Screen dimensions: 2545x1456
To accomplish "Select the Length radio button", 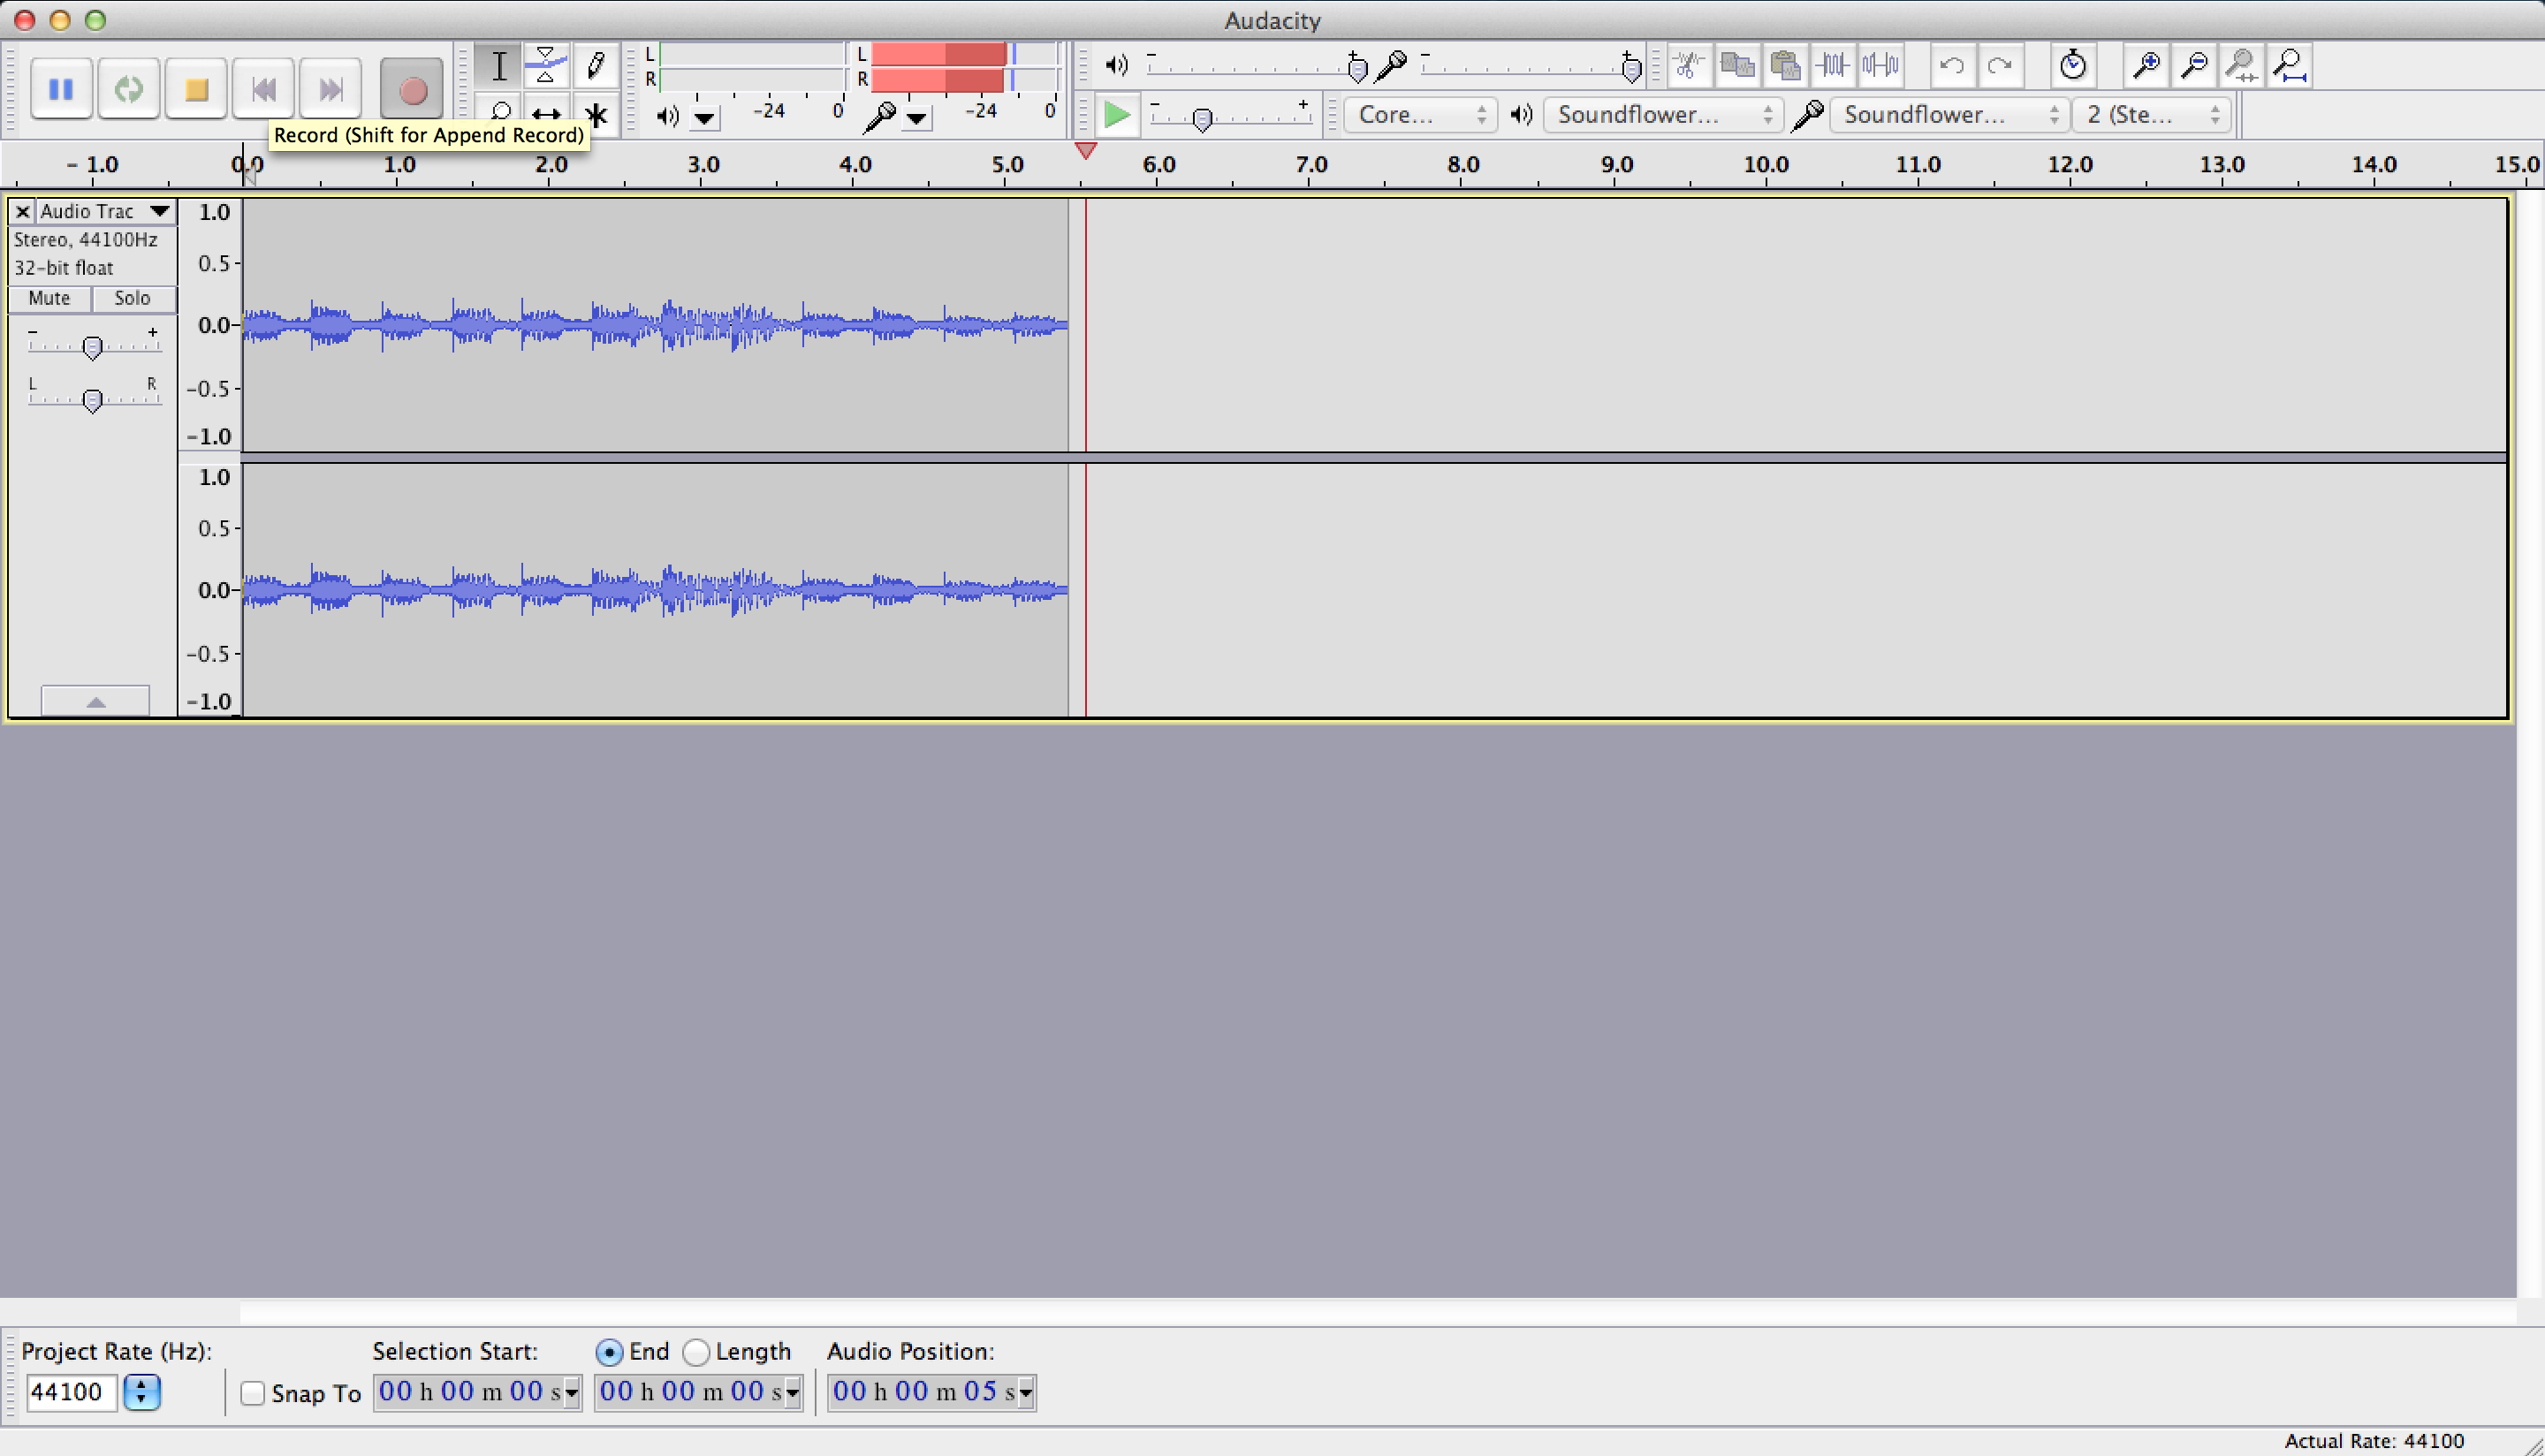I will (x=696, y=1352).
